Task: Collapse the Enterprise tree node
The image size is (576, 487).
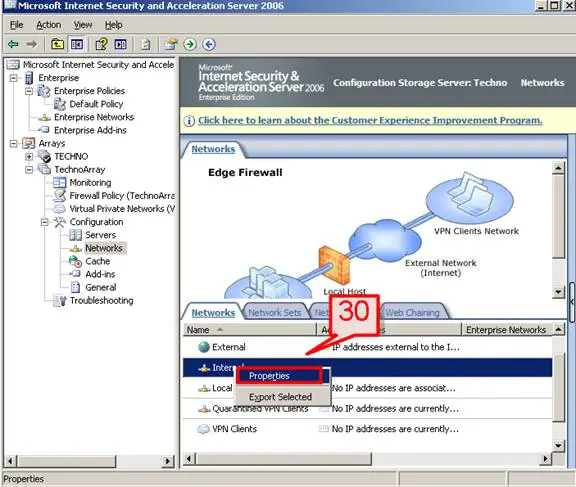Action: (x=14, y=78)
